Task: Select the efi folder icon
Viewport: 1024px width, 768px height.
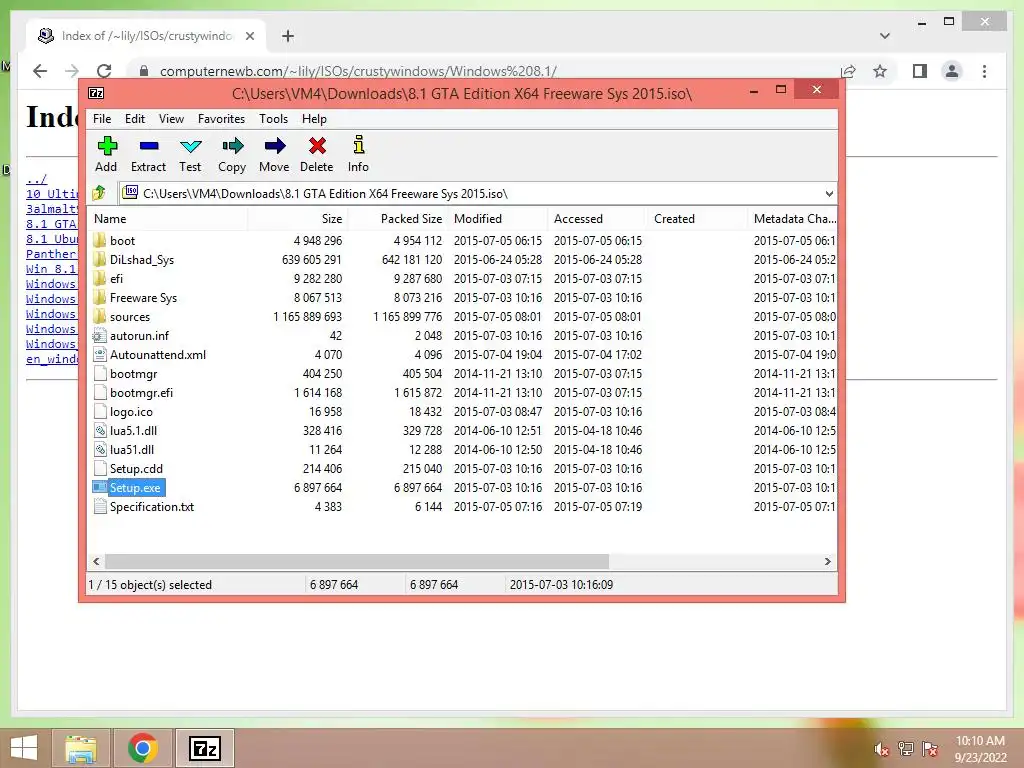Action: pyautogui.click(x=99, y=278)
